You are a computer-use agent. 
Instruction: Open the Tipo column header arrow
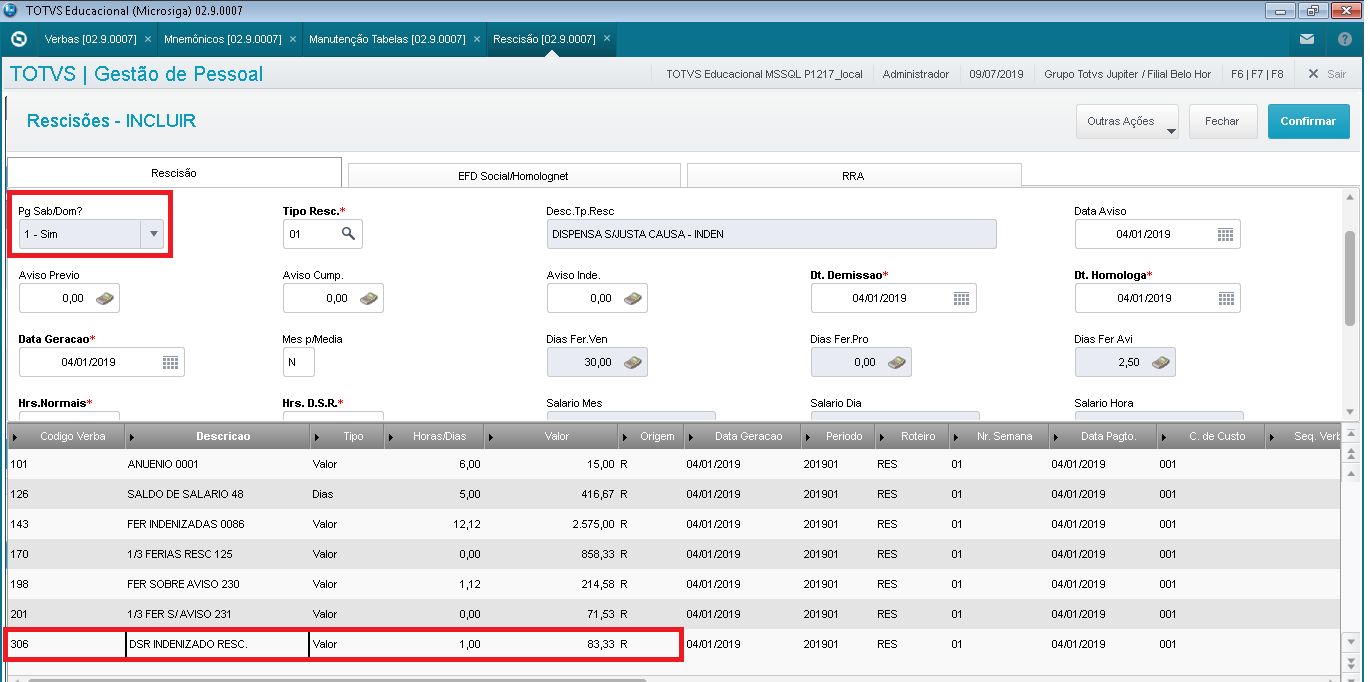click(317, 437)
